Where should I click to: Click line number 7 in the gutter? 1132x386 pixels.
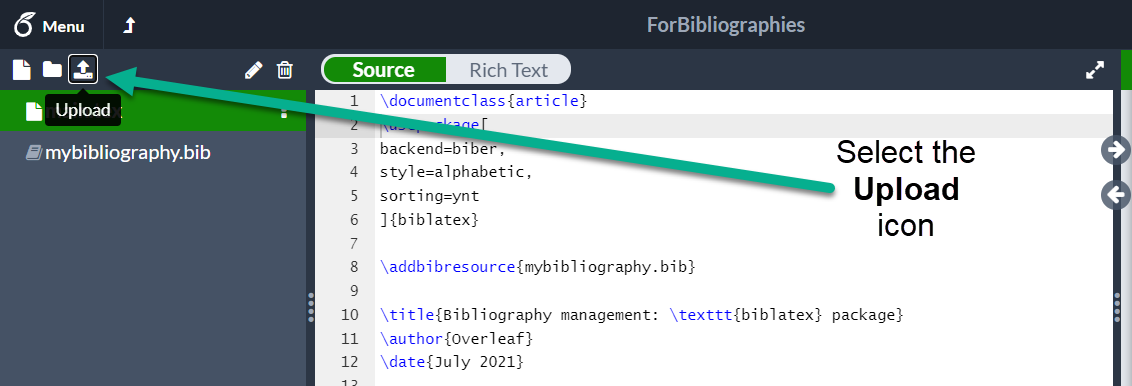[353, 243]
